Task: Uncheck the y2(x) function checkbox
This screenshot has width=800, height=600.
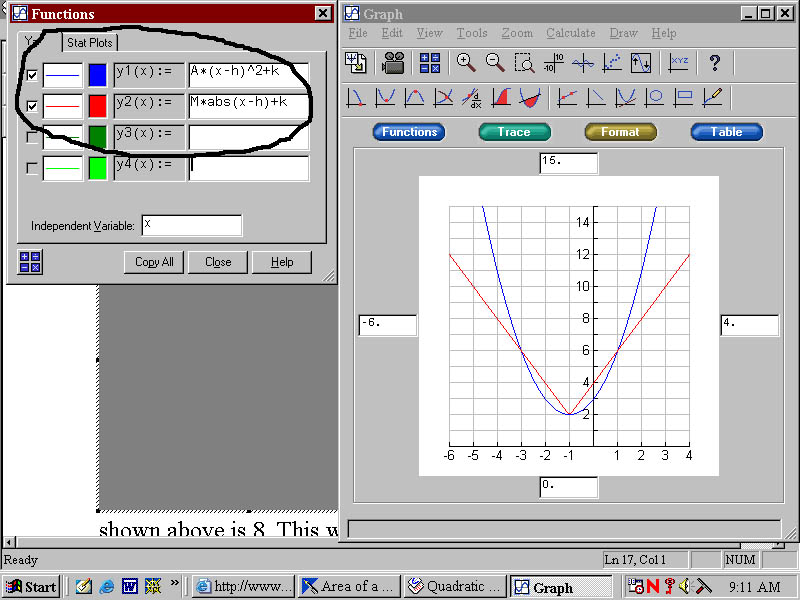Action: [x=32, y=105]
